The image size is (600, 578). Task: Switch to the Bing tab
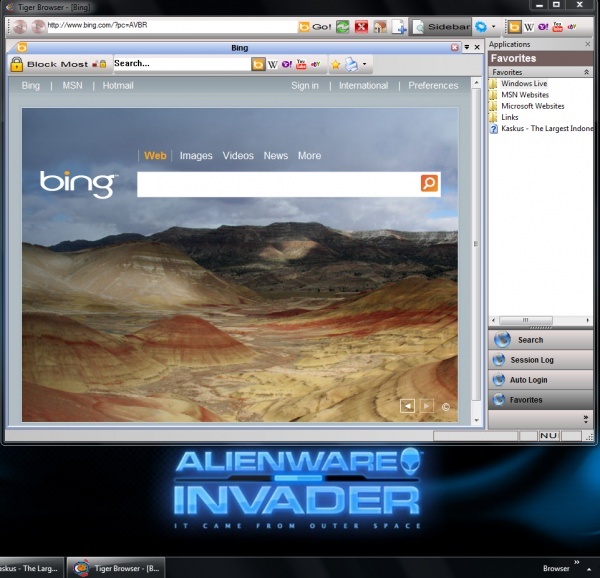240,48
